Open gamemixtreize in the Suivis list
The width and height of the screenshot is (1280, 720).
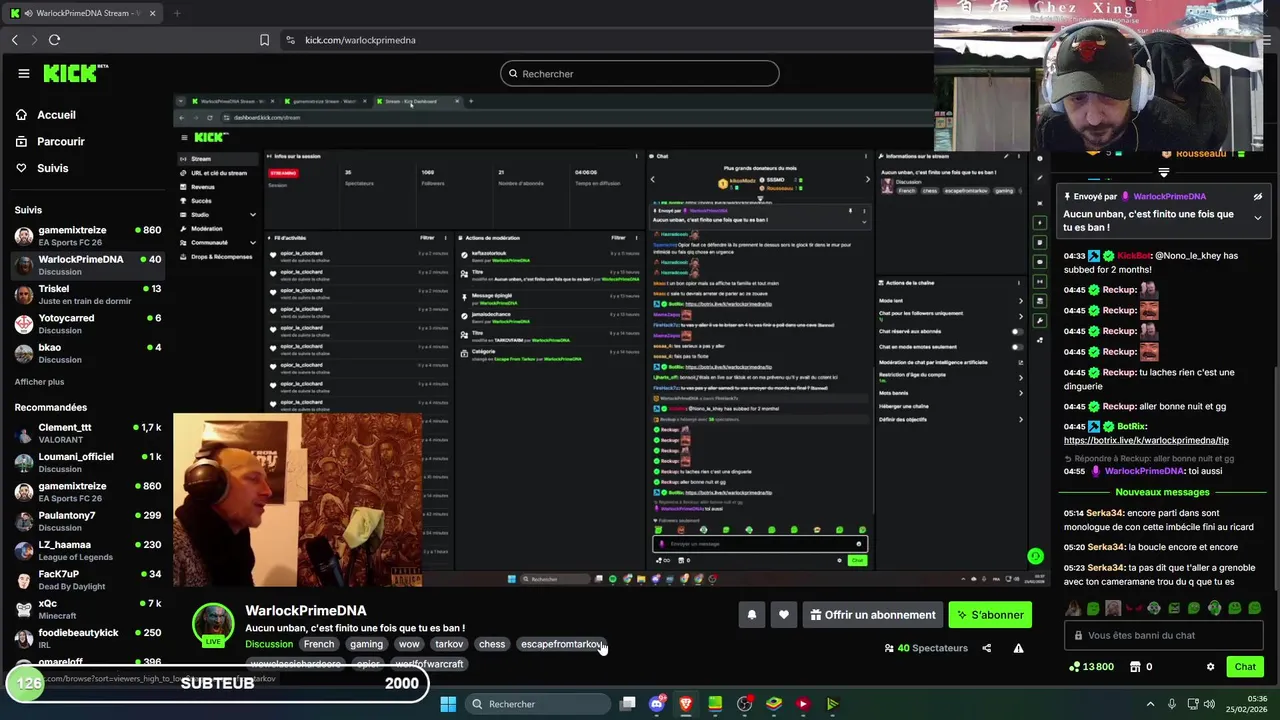pos(88,236)
